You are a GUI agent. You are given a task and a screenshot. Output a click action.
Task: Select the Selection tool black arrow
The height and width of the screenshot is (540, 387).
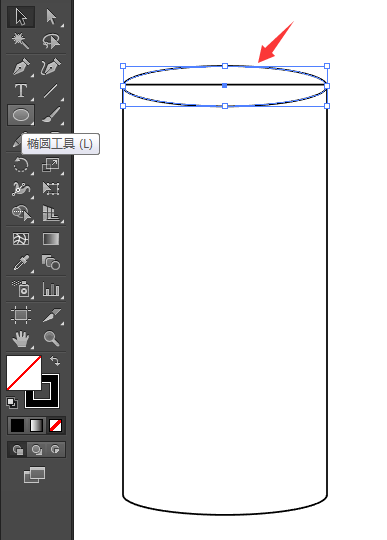pyautogui.click(x=21, y=17)
